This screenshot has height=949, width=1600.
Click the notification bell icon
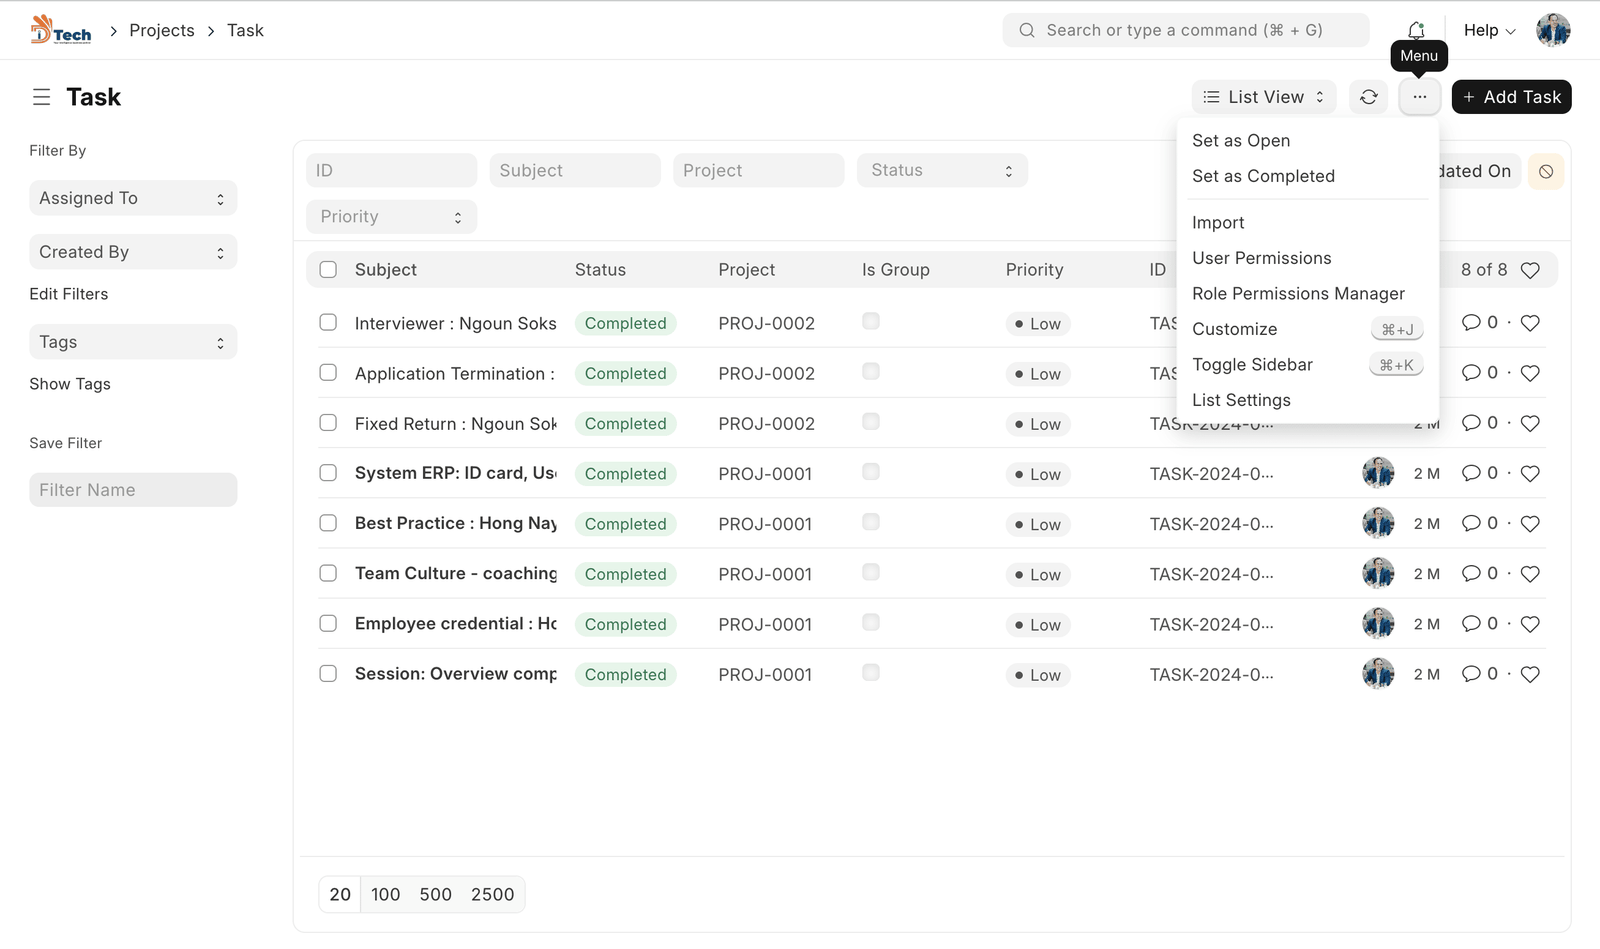pyautogui.click(x=1416, y=30)
